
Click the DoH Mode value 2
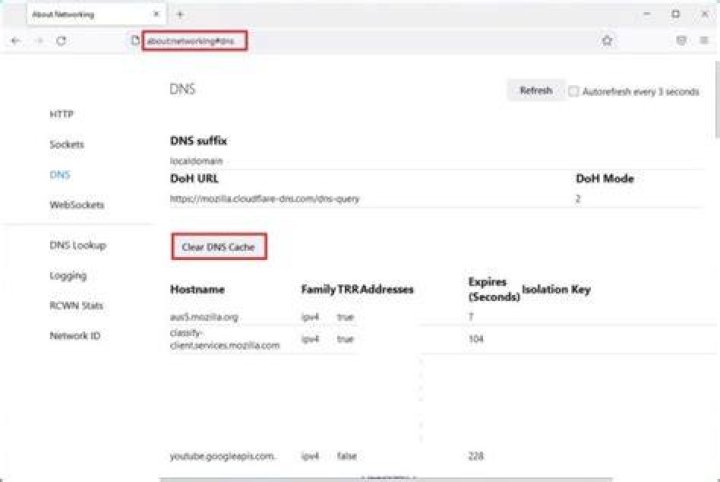click(578, 199)
